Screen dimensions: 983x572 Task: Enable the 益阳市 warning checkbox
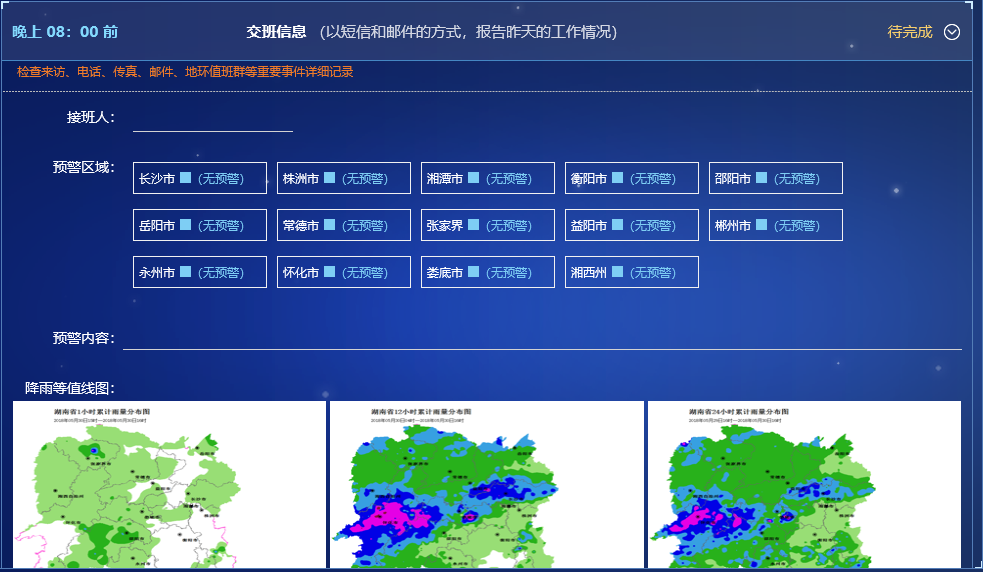618,225
